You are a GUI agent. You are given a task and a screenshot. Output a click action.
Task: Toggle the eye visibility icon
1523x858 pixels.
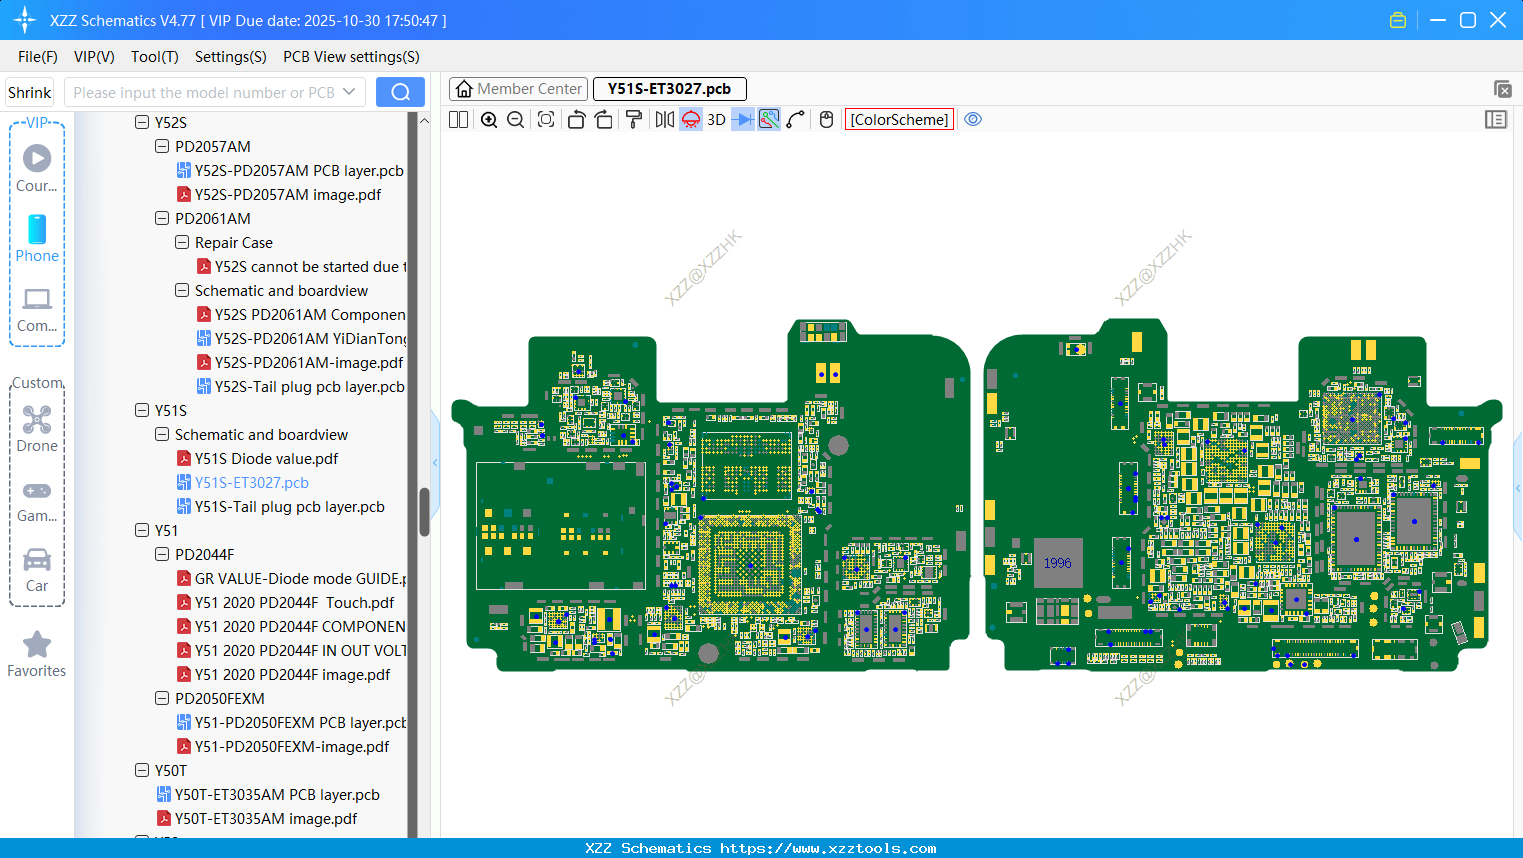point(973,120)
